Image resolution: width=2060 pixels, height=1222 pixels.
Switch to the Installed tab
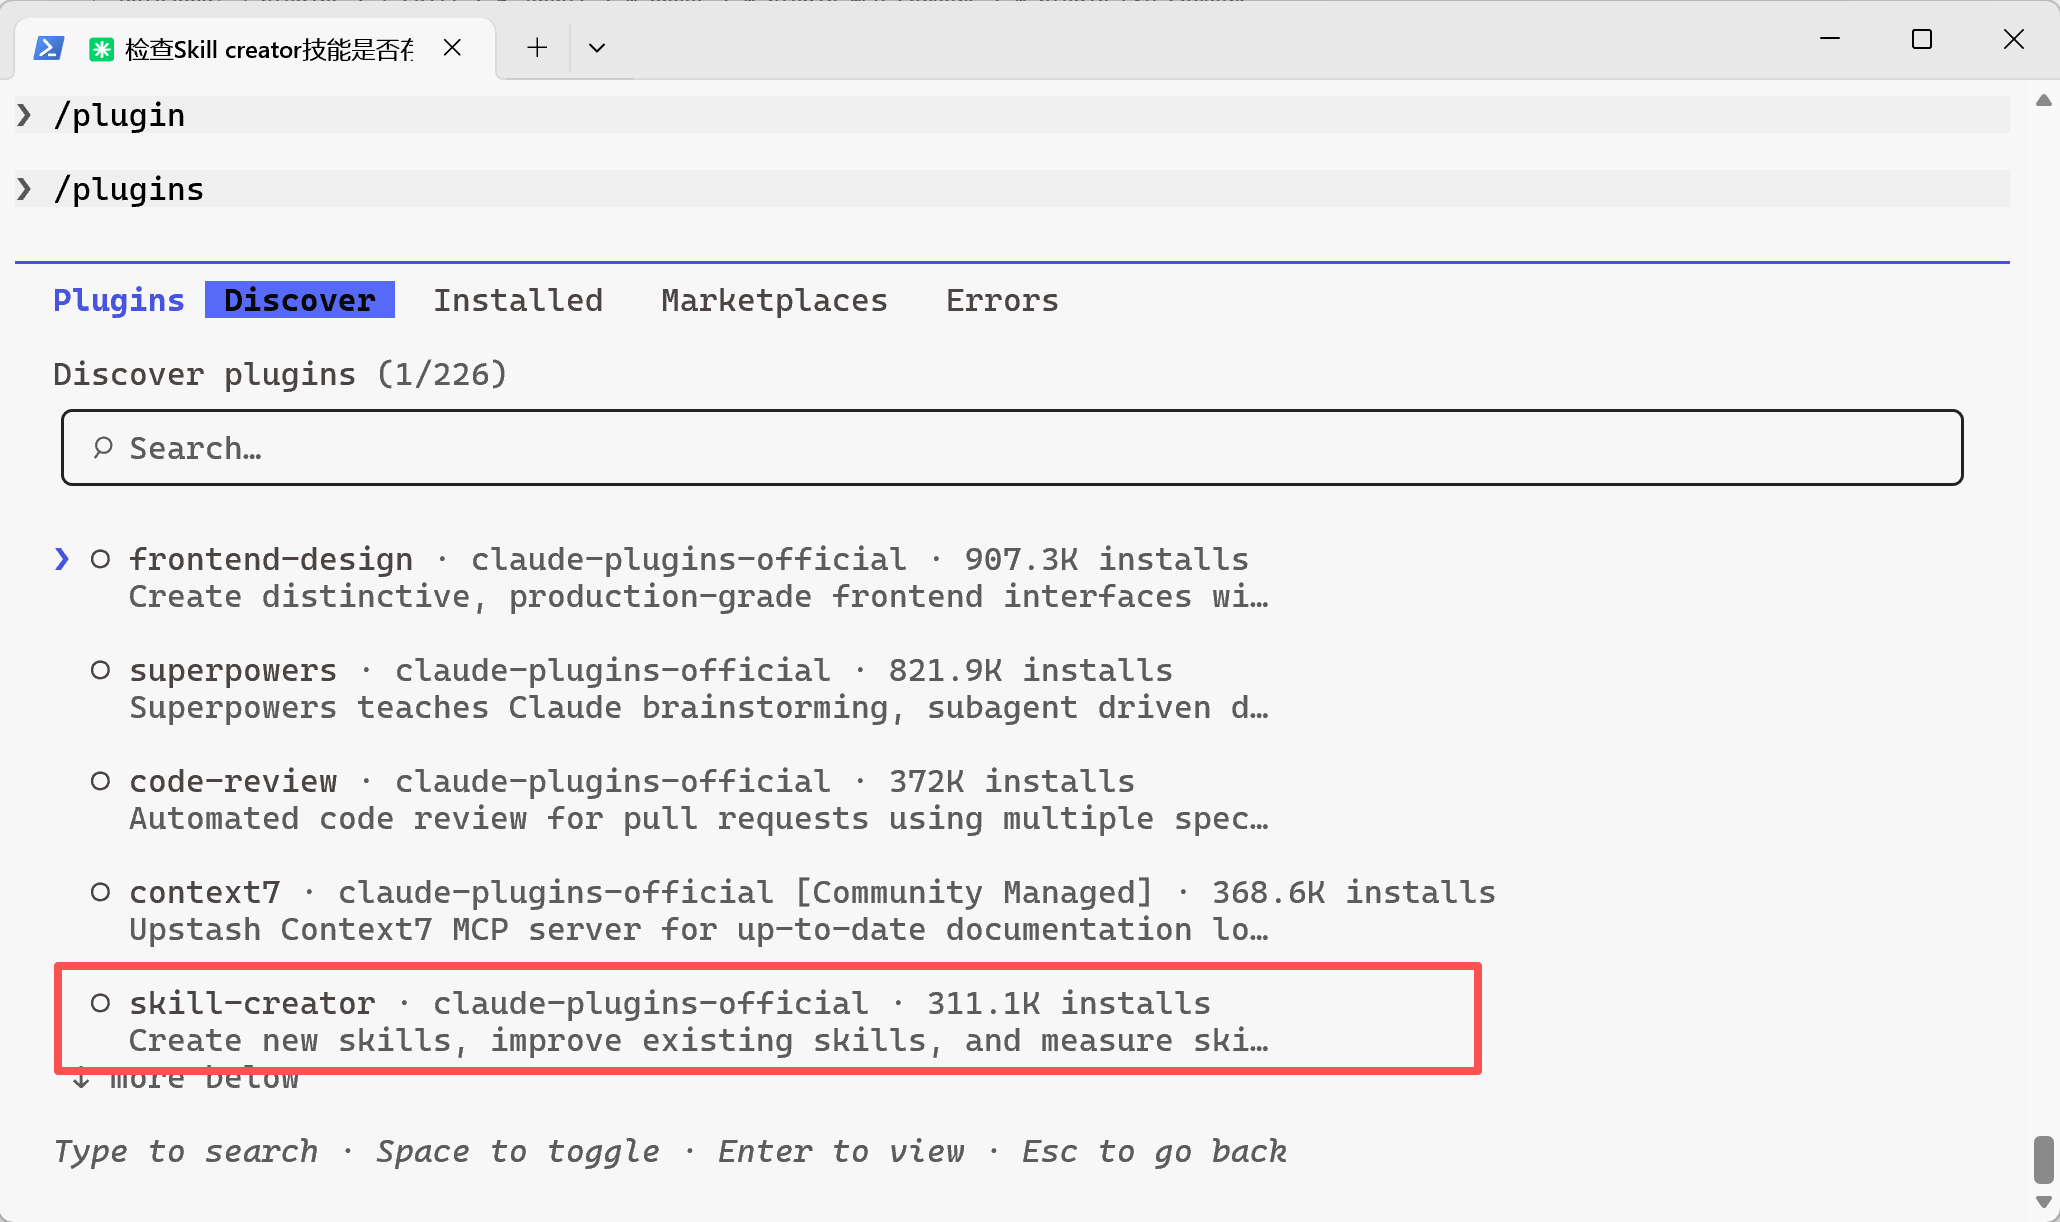[518, 300]
